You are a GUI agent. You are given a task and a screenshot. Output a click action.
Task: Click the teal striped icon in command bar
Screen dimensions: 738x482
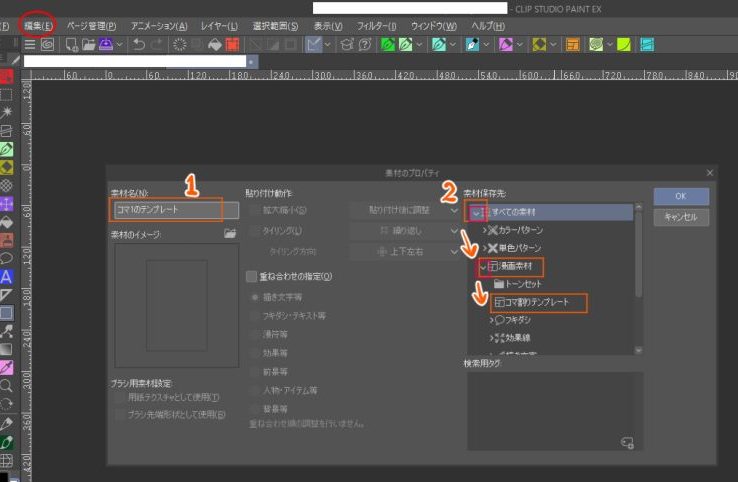[647, 45]
